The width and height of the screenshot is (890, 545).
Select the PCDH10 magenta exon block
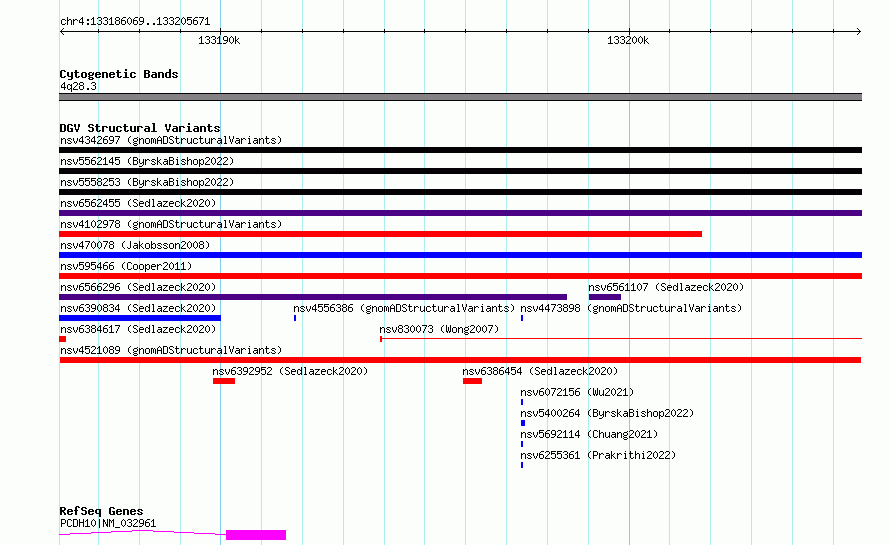(x=256, y=535)
